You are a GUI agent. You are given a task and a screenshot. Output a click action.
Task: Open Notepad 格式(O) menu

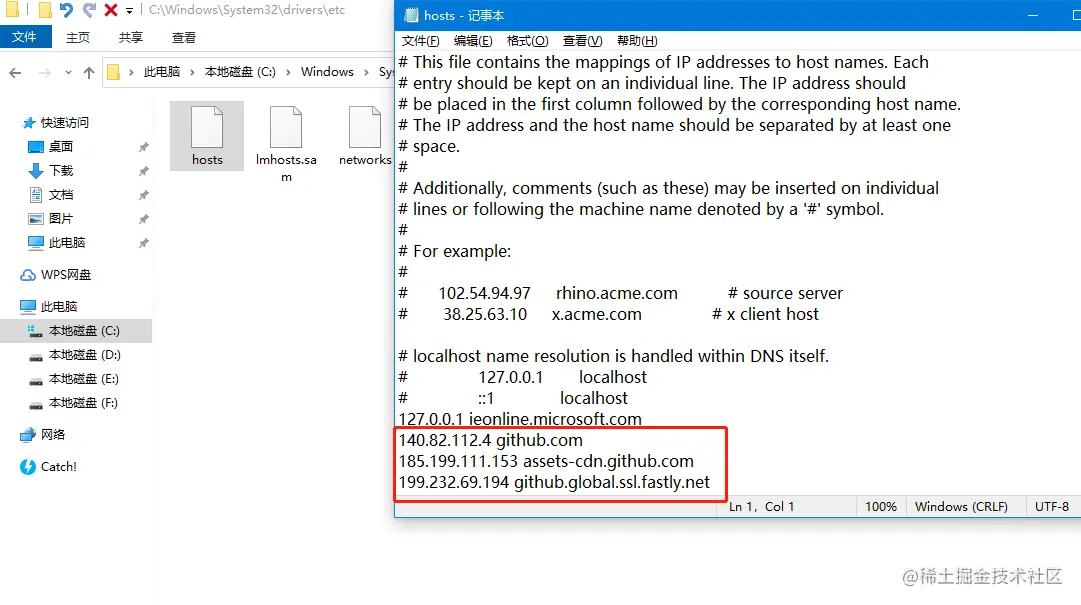click(527, 41)
